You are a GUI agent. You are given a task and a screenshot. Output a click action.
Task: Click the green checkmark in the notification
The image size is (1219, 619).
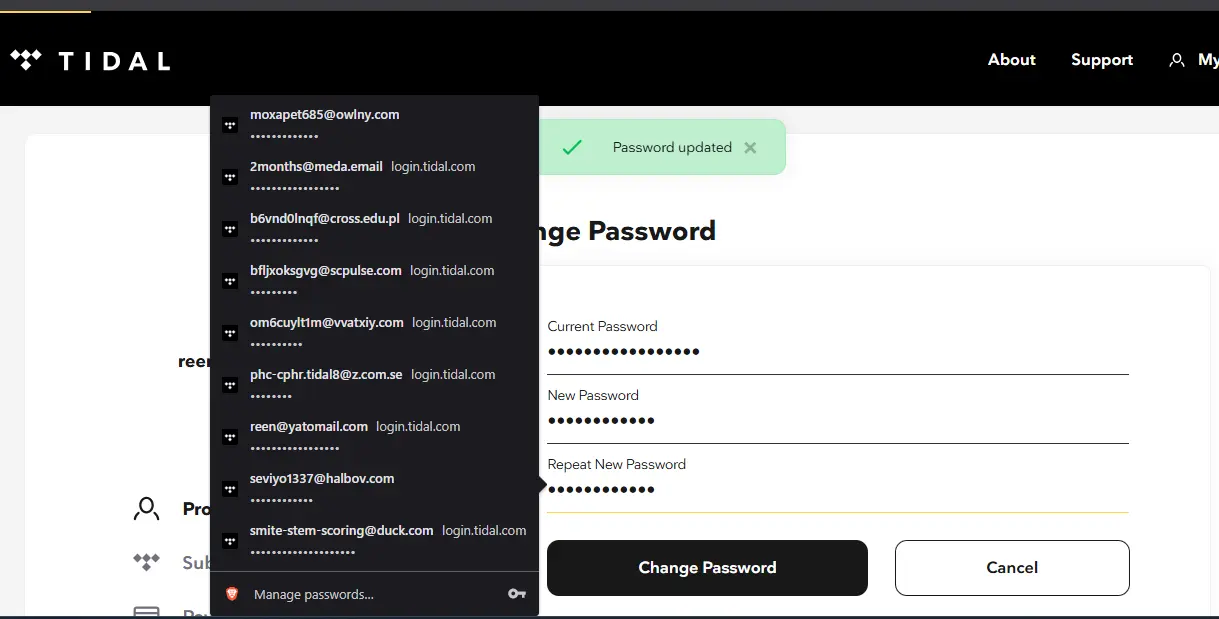coord(572,147)
